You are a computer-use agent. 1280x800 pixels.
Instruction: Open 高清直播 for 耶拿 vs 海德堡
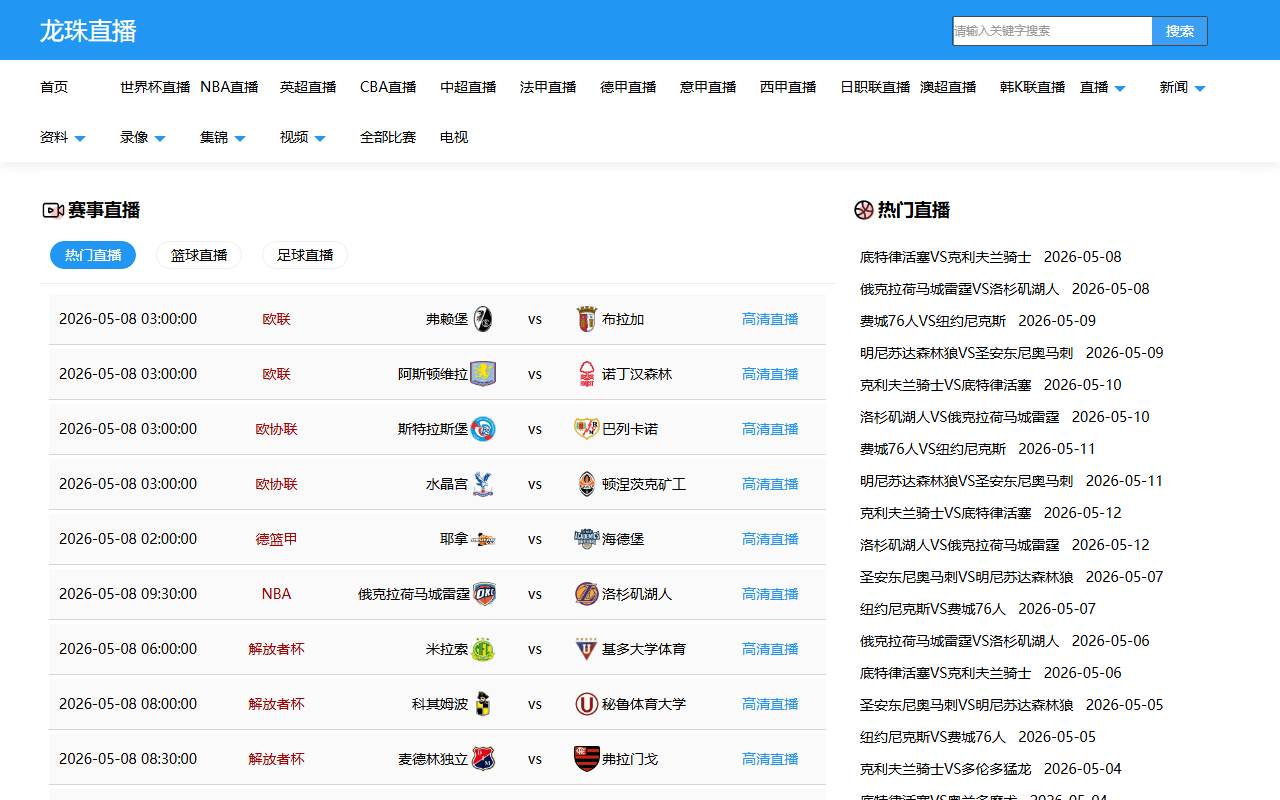(x=770, y=539)
